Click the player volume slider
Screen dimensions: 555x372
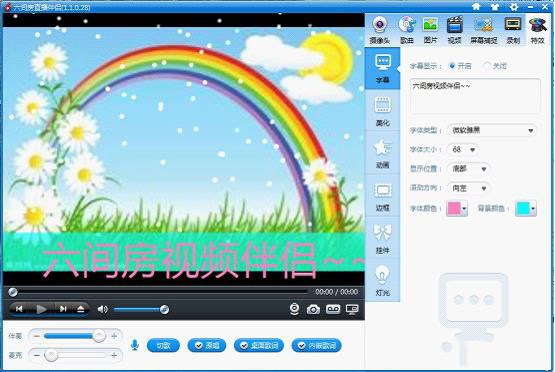point(141,309)
